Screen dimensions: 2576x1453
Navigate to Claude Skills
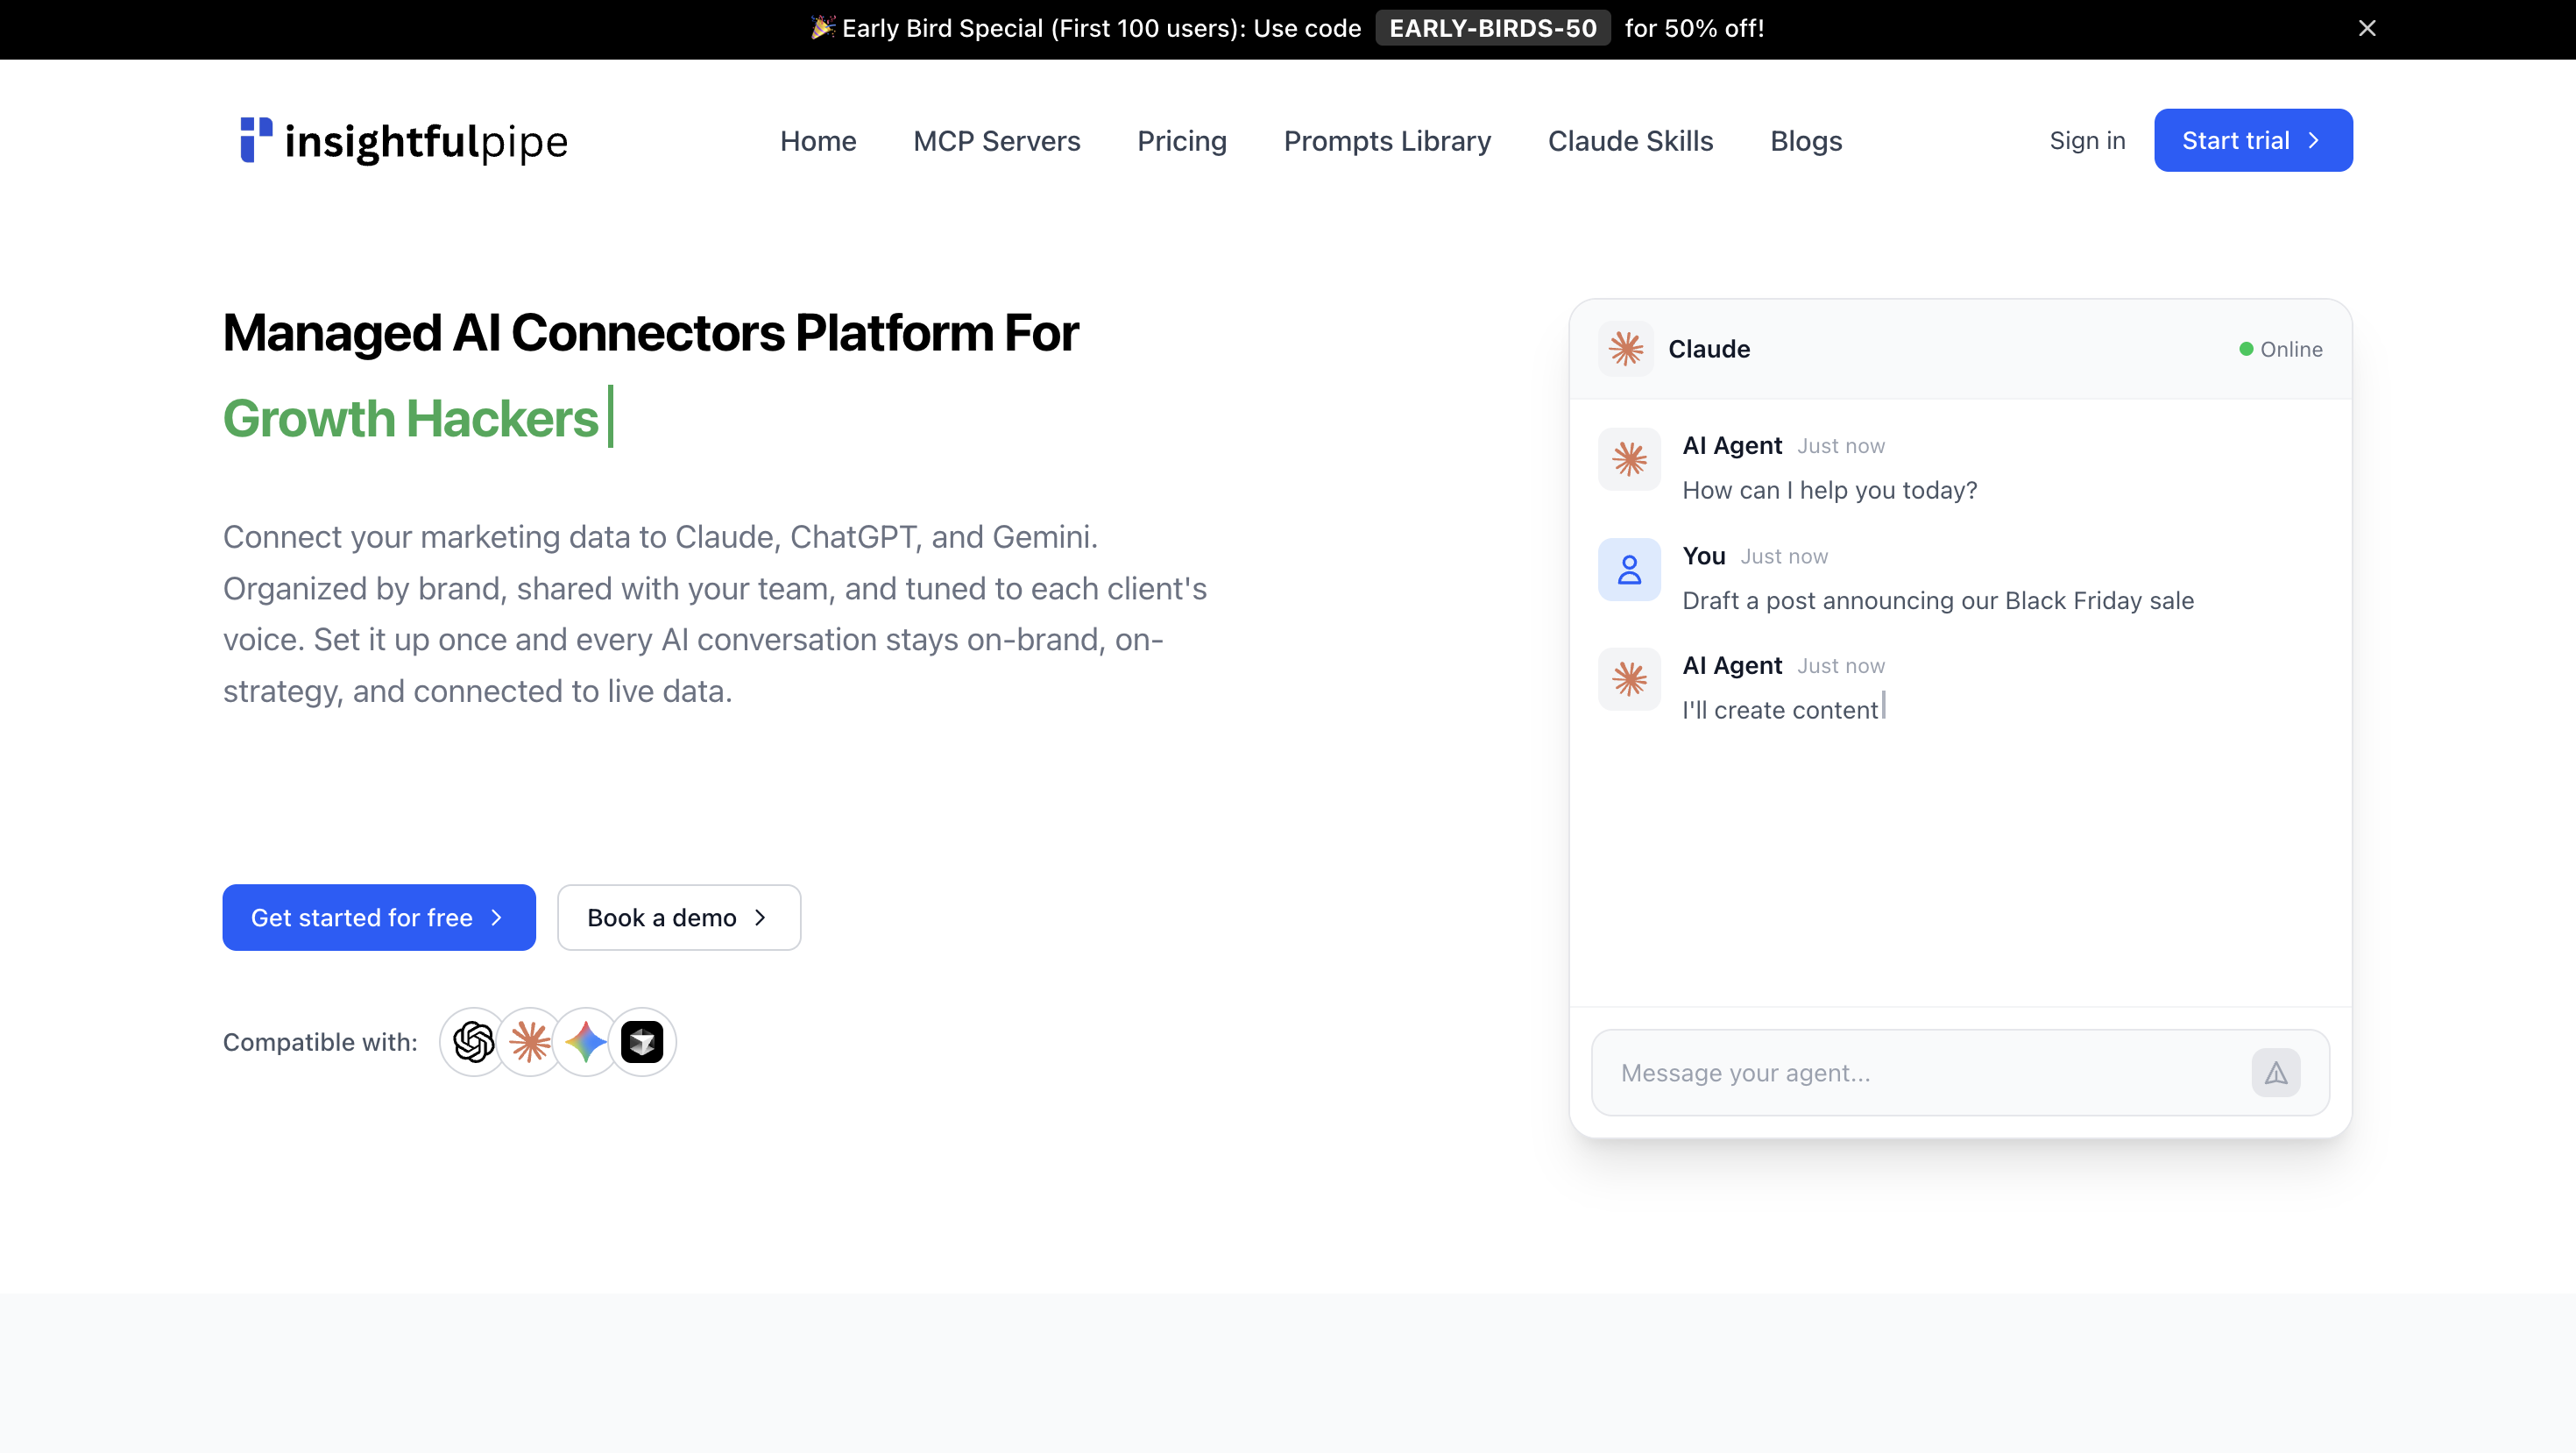click(x=1630, y=141)
